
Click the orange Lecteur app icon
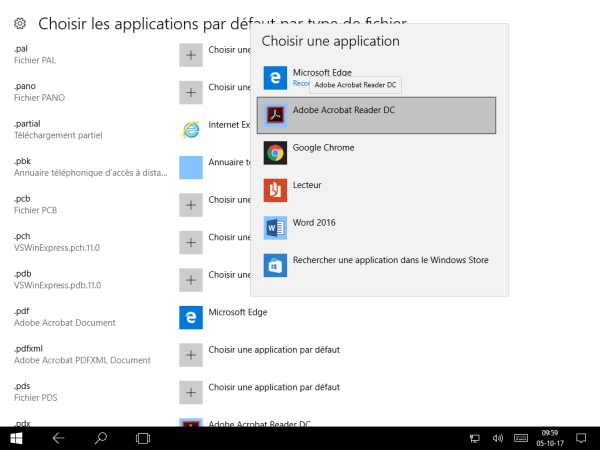click(275, 190)
